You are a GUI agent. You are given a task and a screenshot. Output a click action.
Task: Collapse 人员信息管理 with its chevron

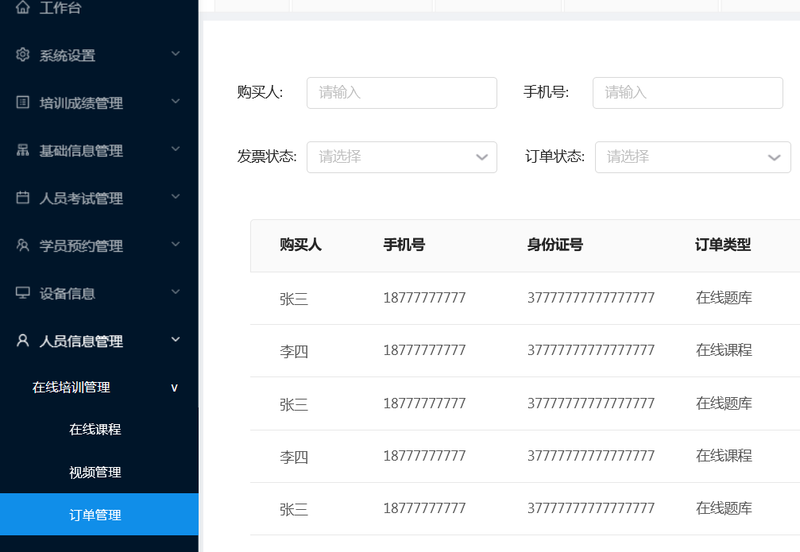(175, 339)
